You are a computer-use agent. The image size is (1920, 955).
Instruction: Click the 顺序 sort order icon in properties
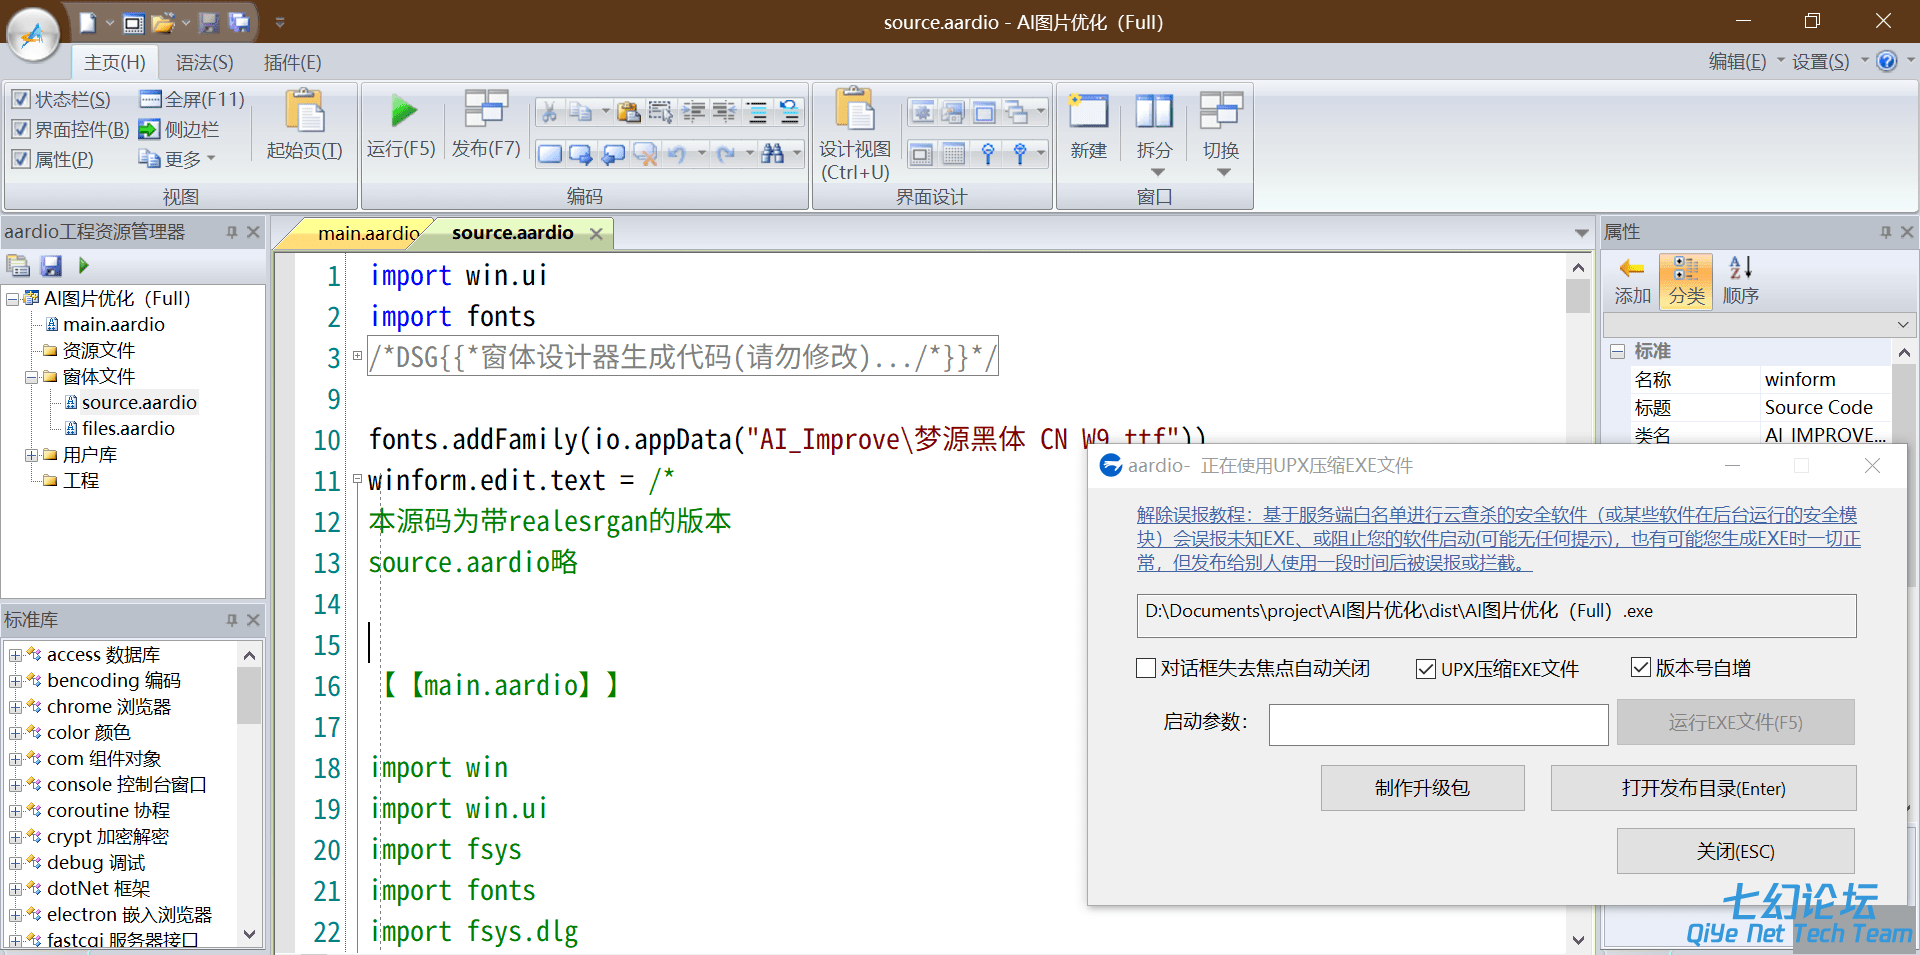coord(1741,267)
